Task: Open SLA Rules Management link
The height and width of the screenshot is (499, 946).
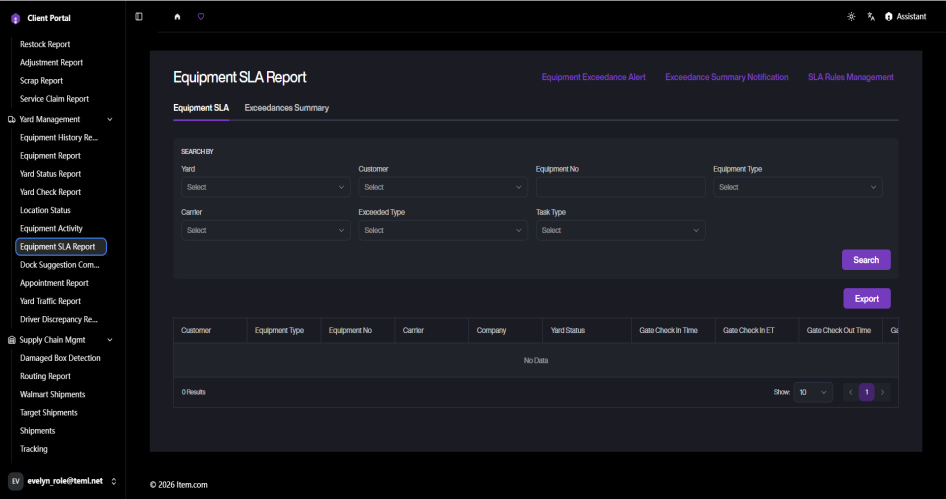Action: pyautogui.click(x=851, y=77)
